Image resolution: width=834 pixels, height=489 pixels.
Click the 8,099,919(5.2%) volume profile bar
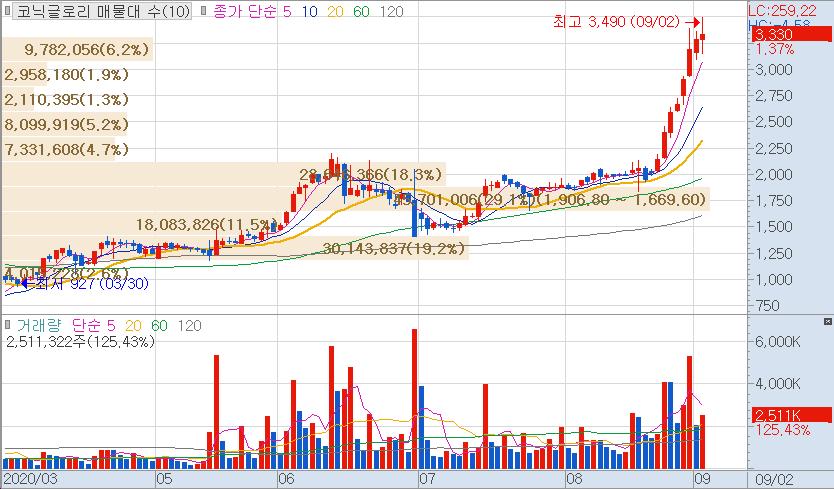click(x=66, y=125)
